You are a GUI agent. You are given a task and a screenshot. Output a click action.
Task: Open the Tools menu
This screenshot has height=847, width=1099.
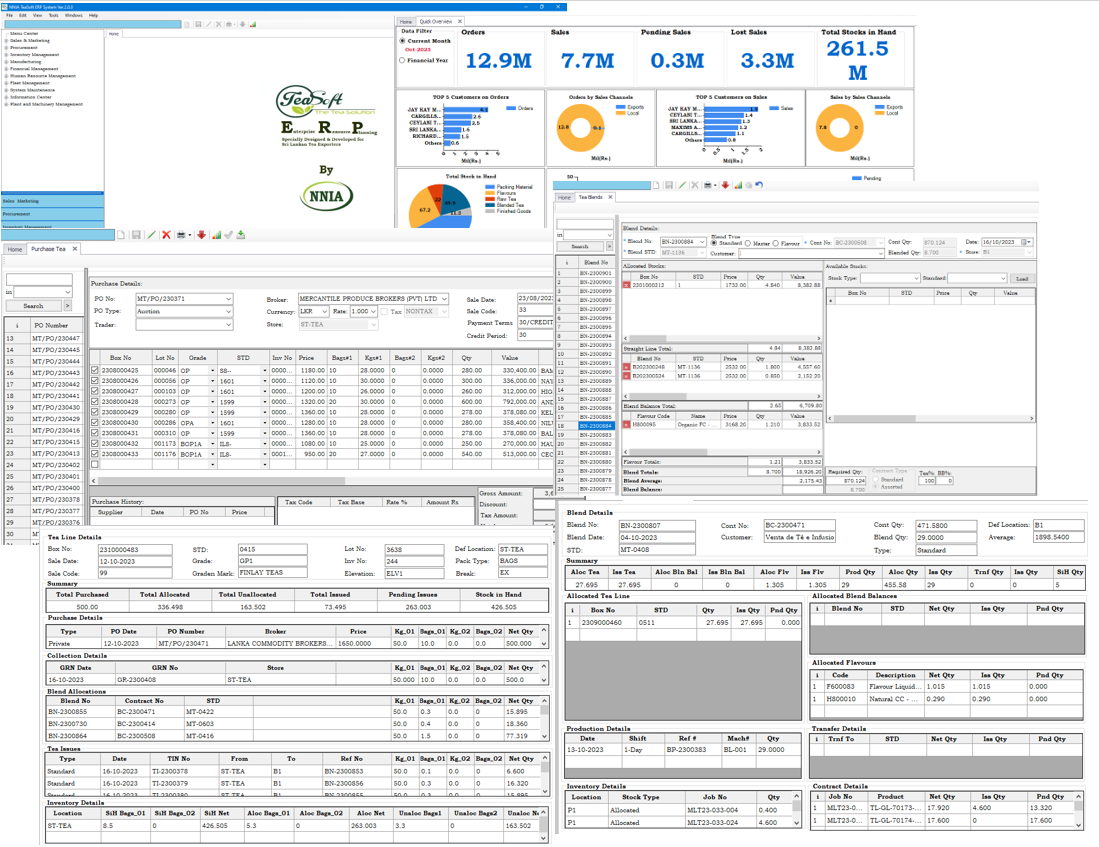click(53, 16)
